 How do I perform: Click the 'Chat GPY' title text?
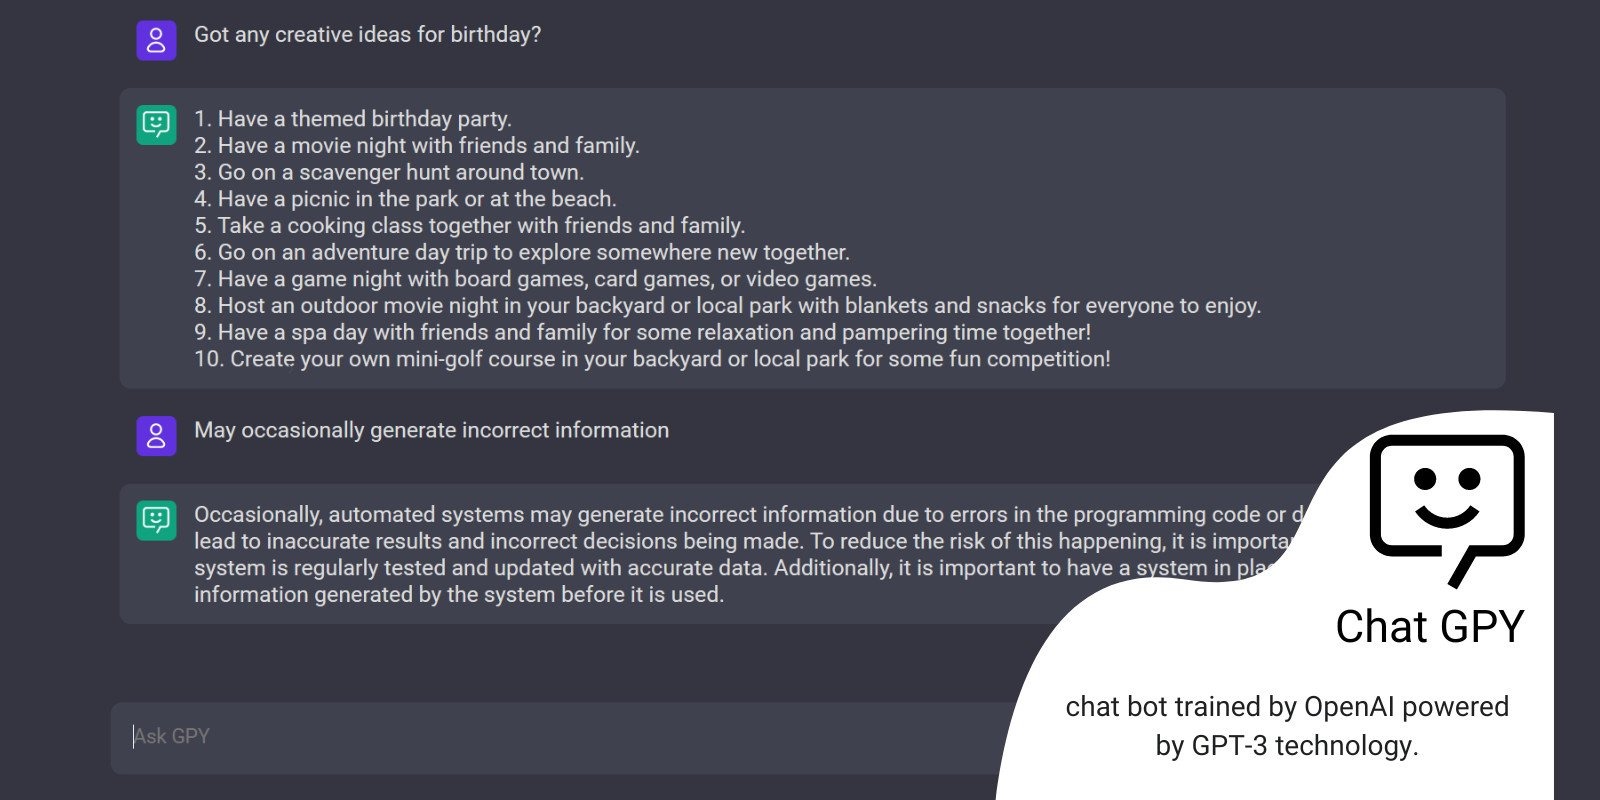pos(1430,627)
